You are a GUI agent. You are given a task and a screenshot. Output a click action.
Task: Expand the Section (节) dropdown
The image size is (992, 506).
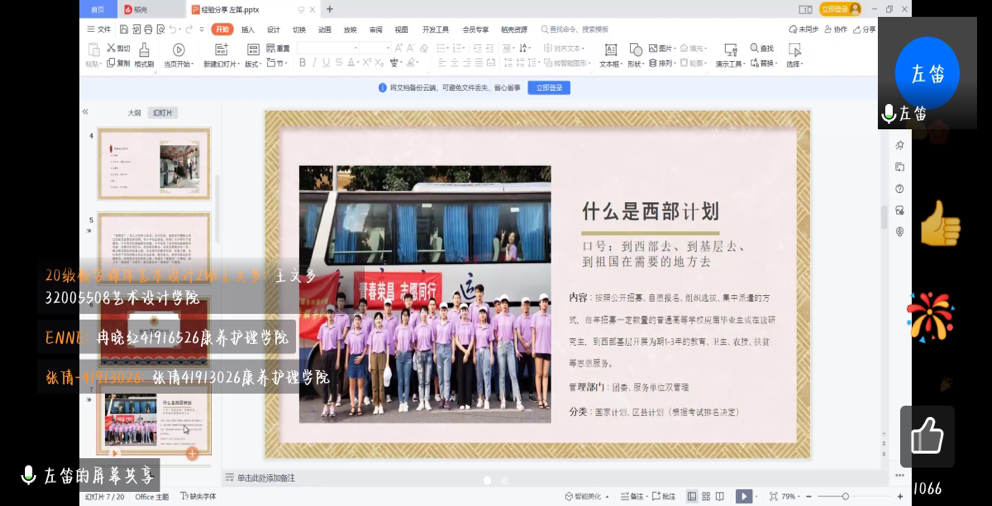(x=286, y=64)
